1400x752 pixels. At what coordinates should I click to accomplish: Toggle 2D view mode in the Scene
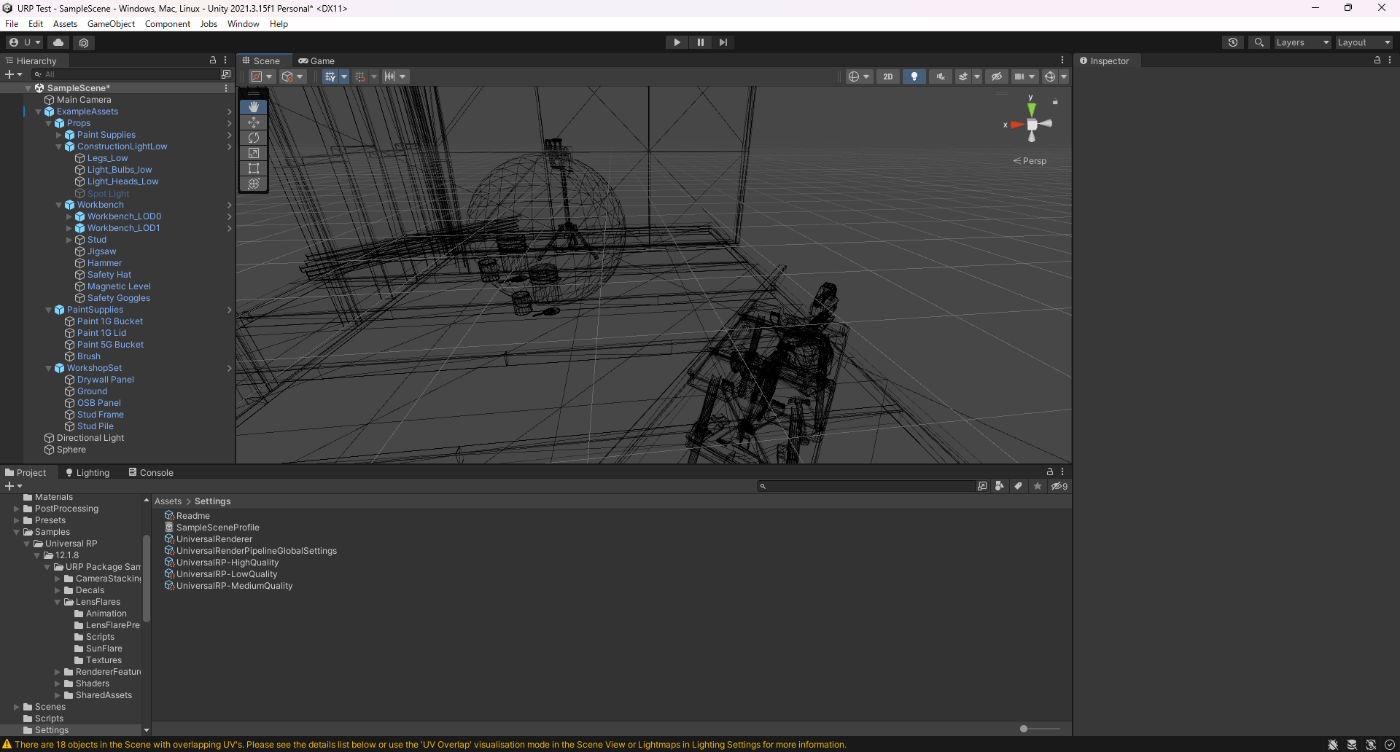(887, 77)
